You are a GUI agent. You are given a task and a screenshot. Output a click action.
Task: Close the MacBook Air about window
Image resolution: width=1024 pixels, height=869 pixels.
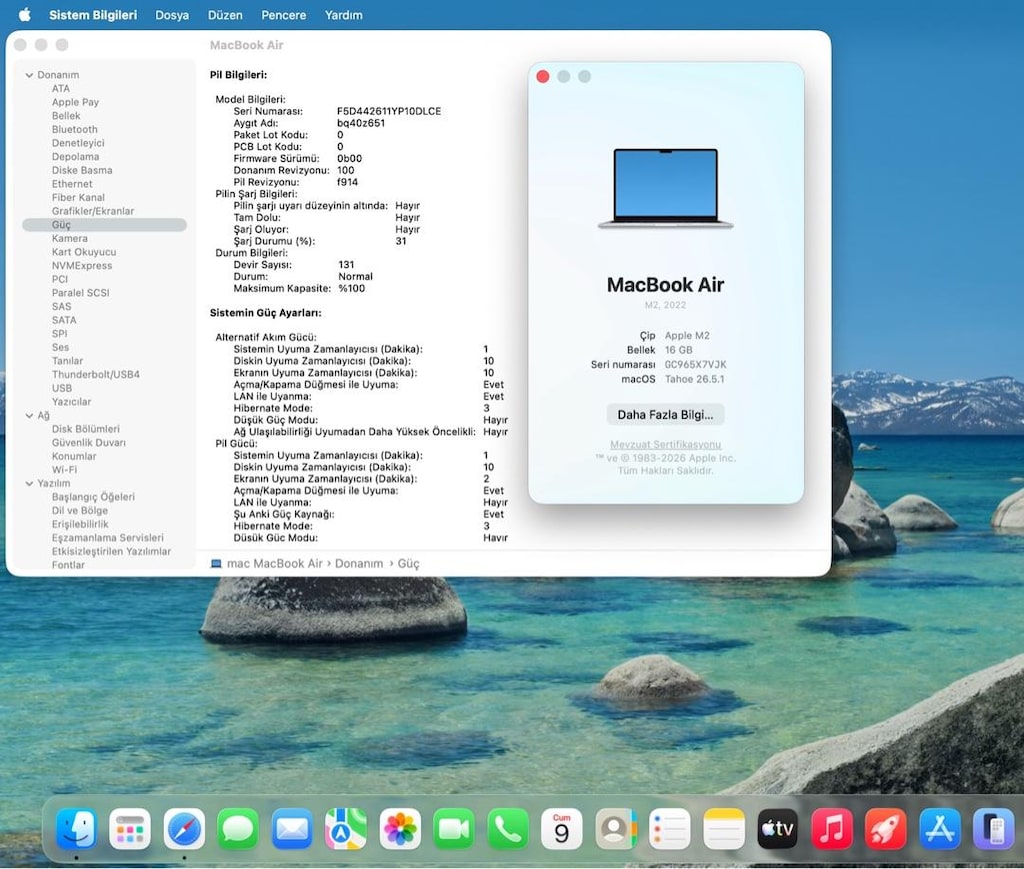[x=543, y=76]
